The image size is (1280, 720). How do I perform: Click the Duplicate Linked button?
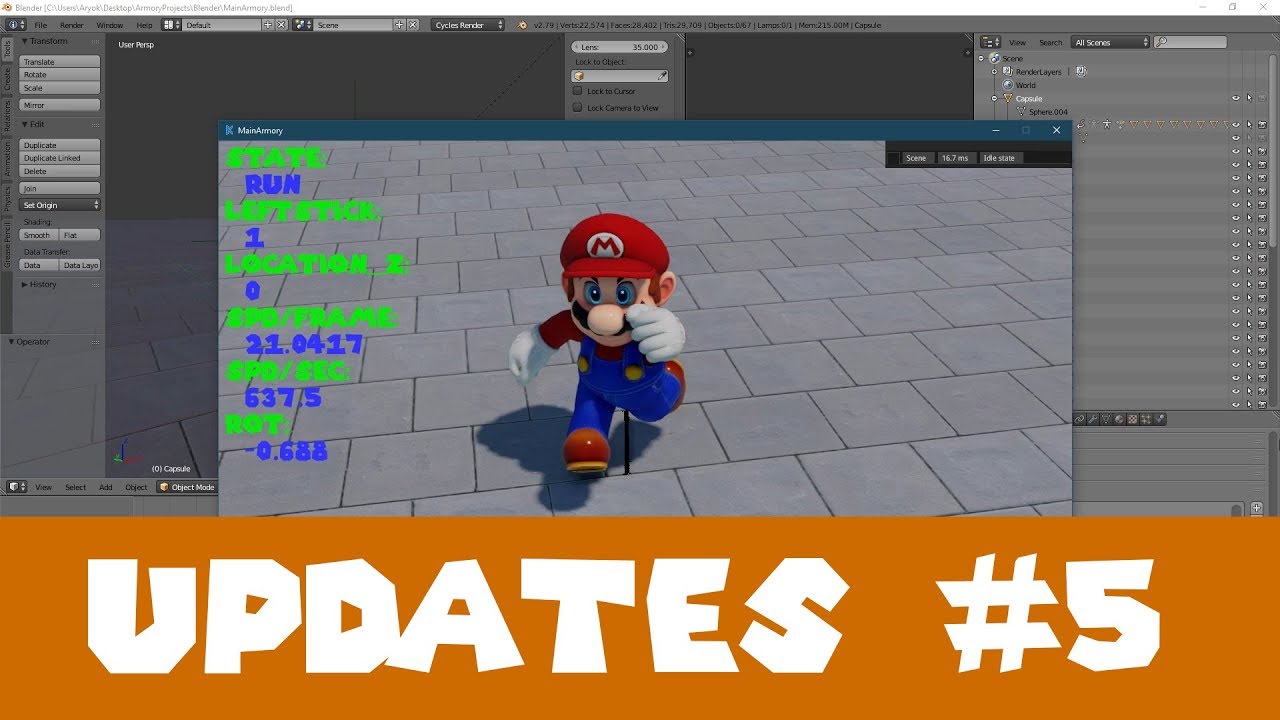[61, 158]
